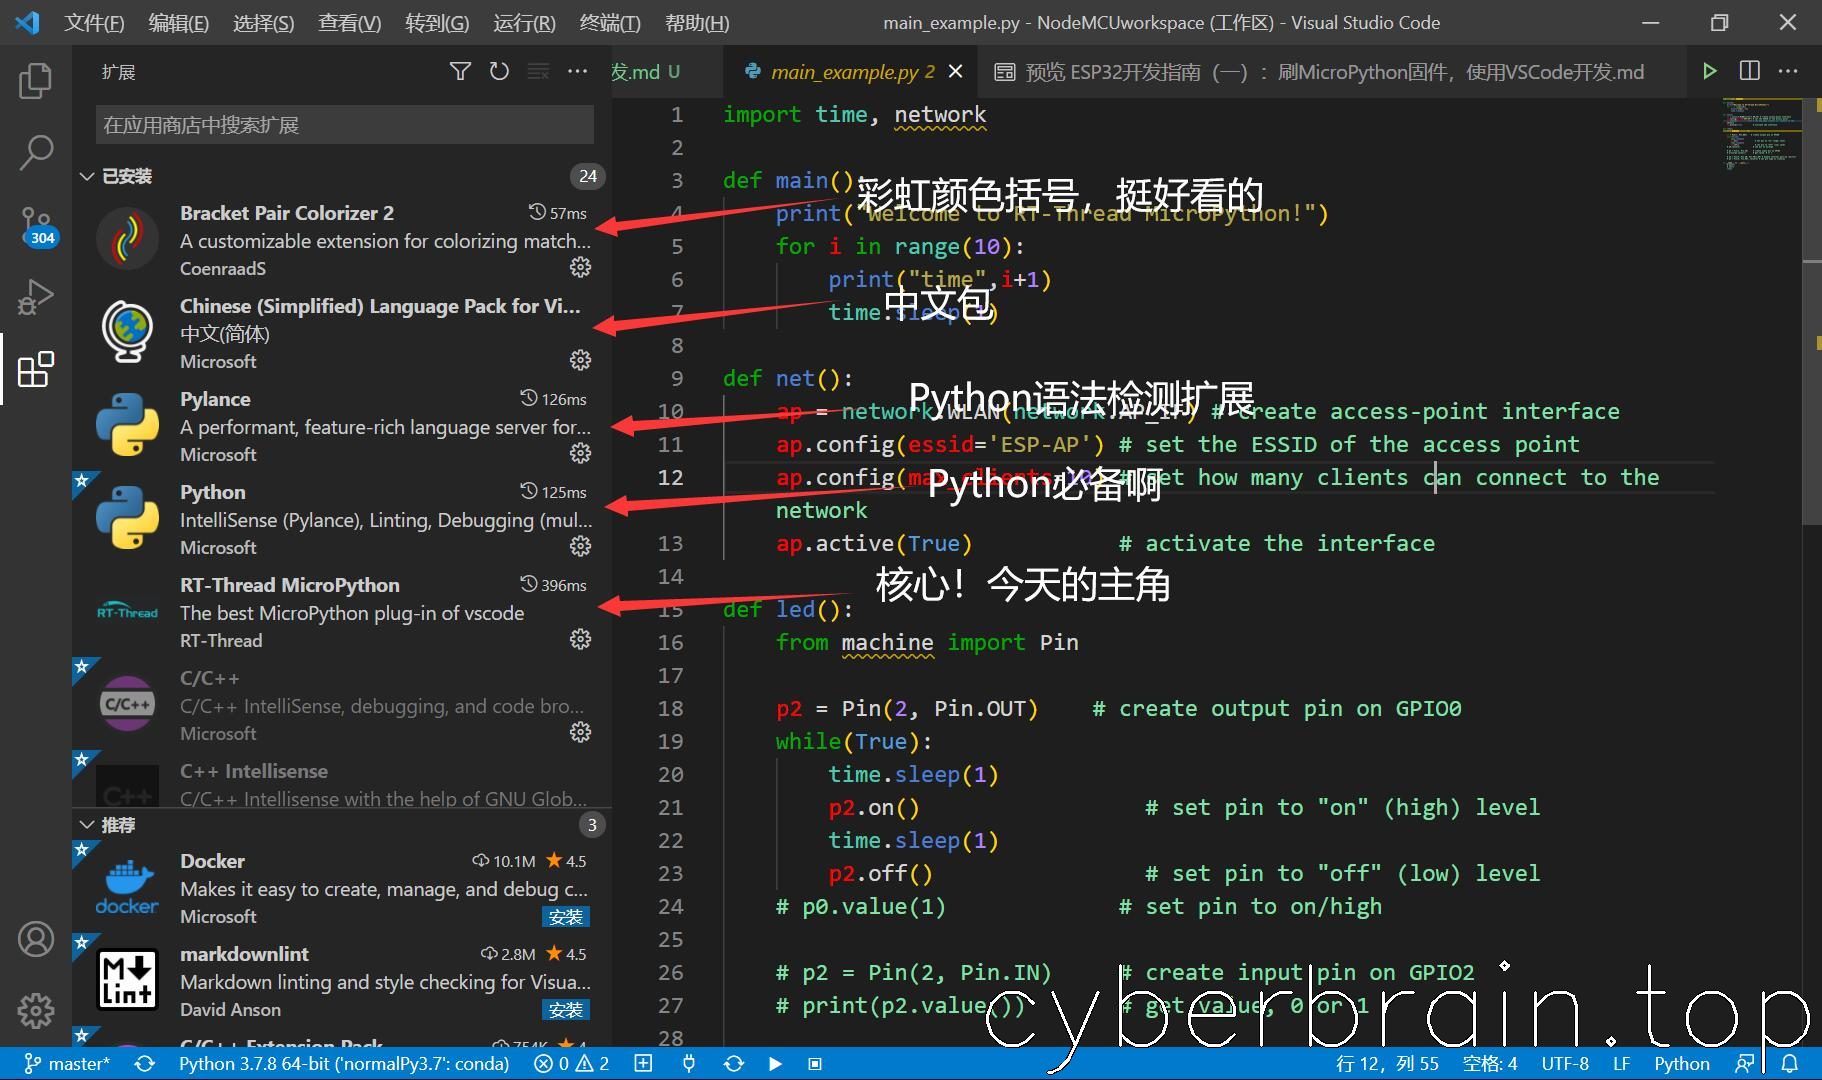Open the Manage gear in activity bar

[x=36, y=1010]
